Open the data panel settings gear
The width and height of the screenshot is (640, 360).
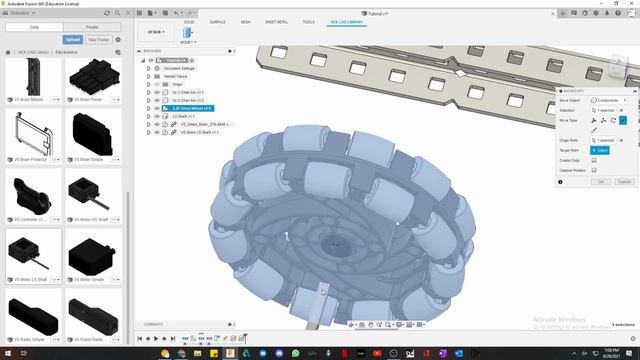118,40
